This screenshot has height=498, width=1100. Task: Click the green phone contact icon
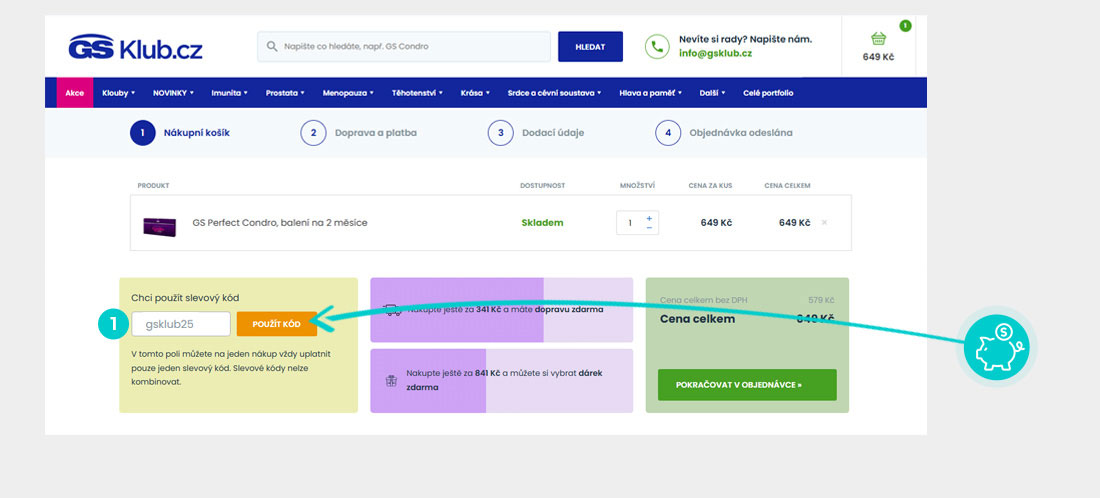pyautogui.click(x=657, y=47)
